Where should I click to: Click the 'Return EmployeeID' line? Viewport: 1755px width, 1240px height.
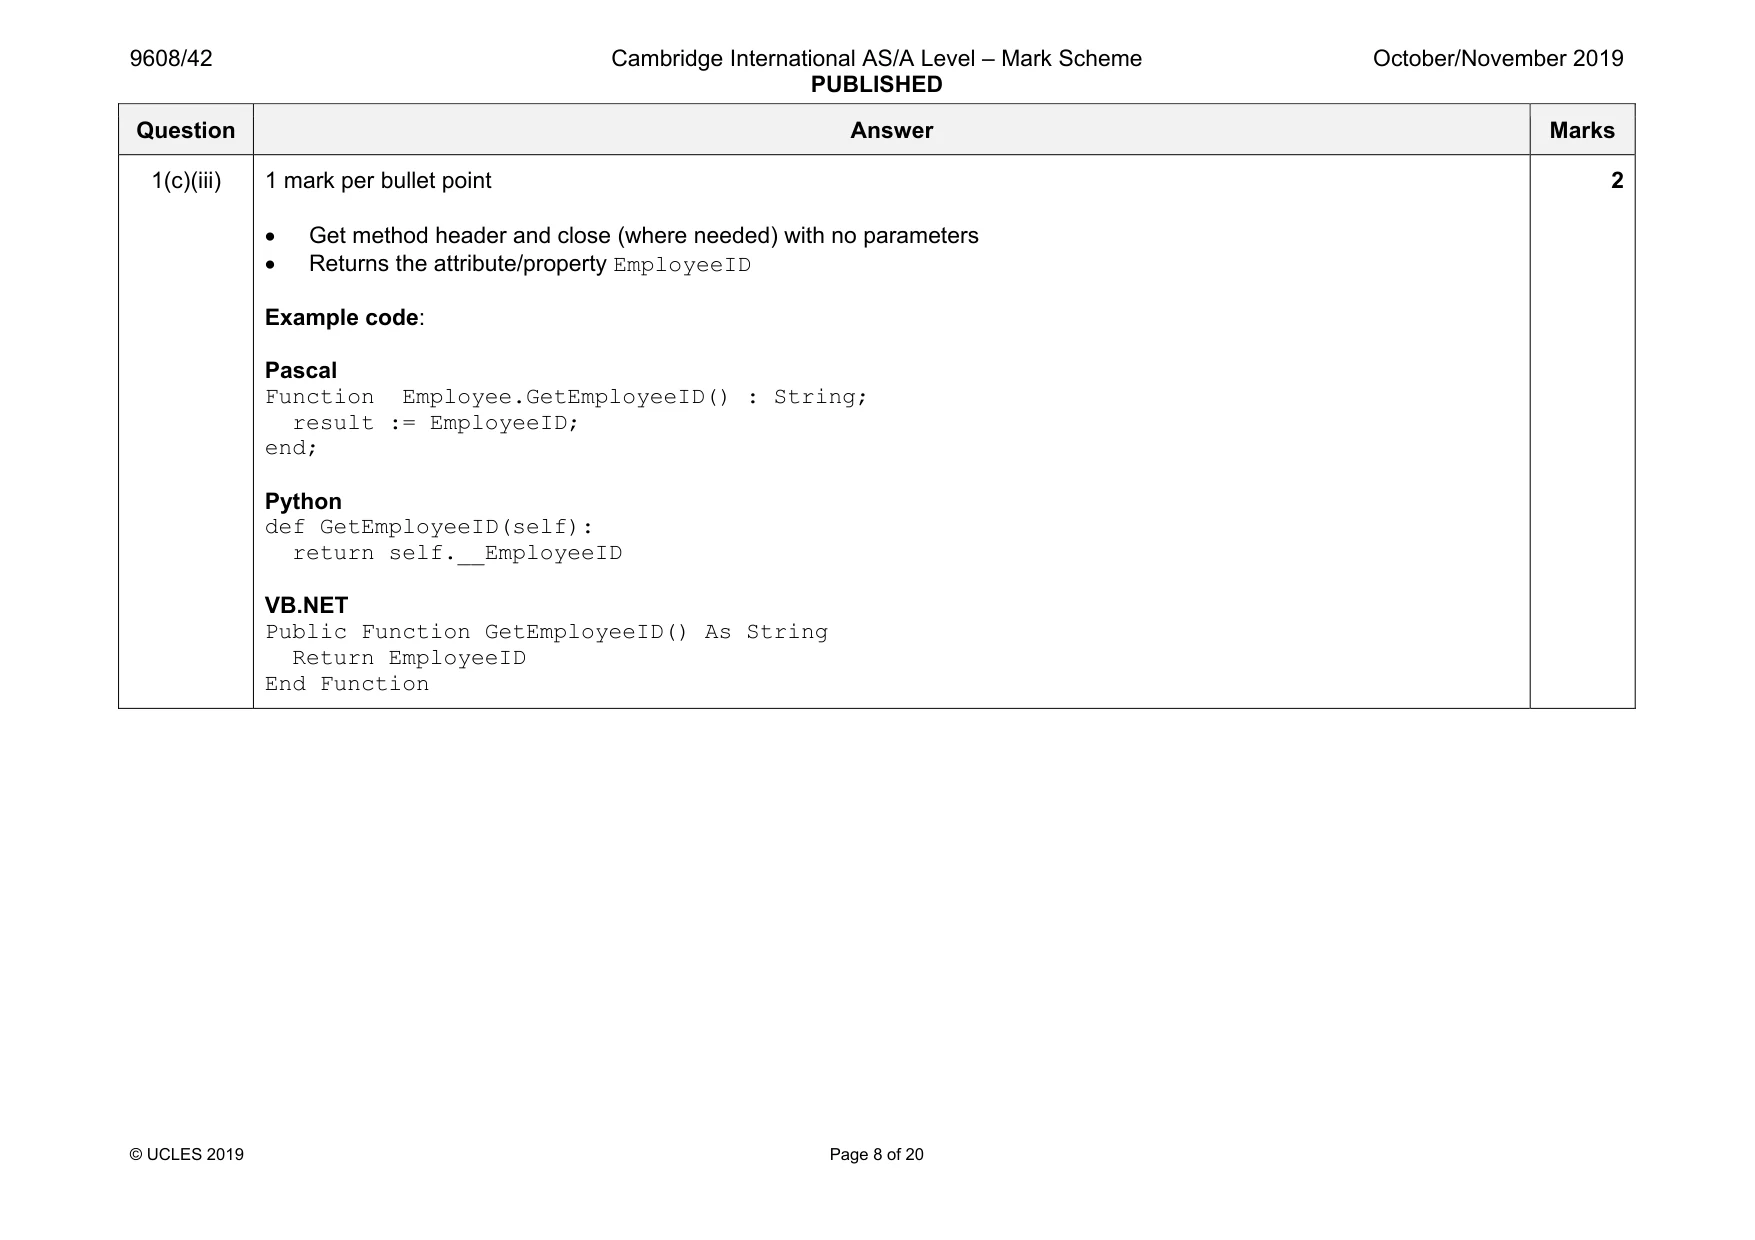[409, 658]
